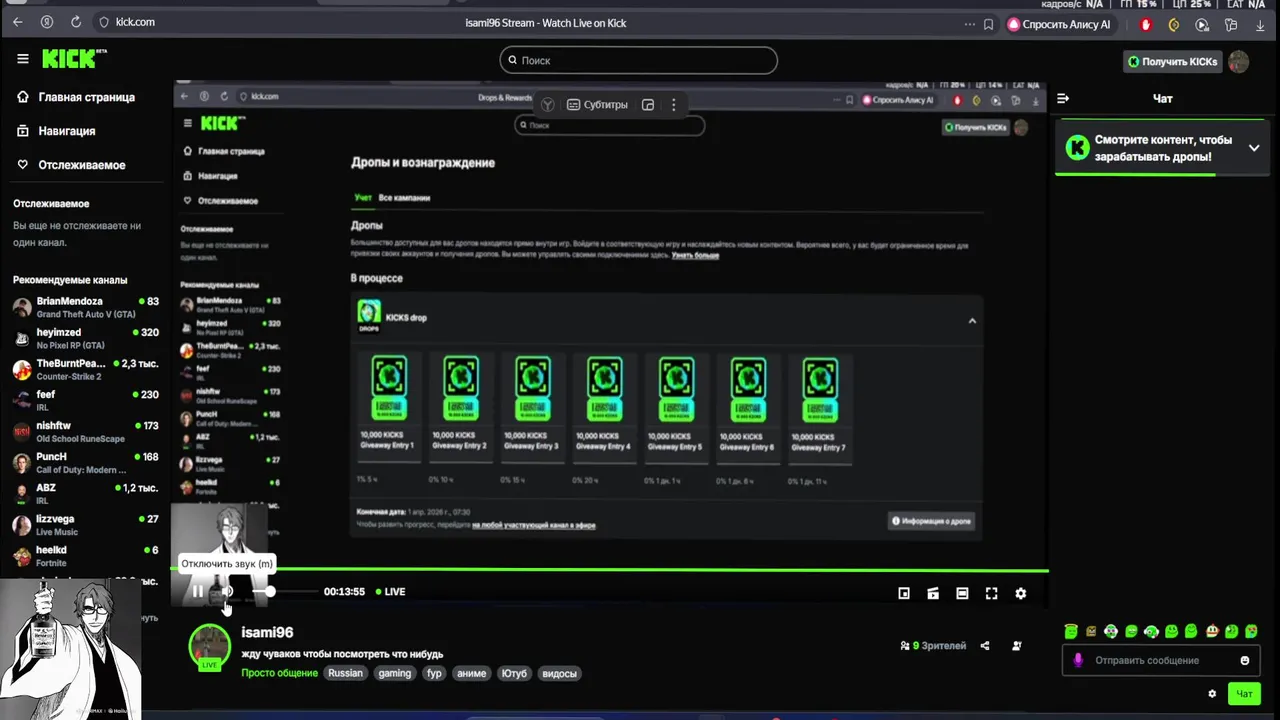
Task: Toggle theater mode in the player
Action: (x=962, y=593)
